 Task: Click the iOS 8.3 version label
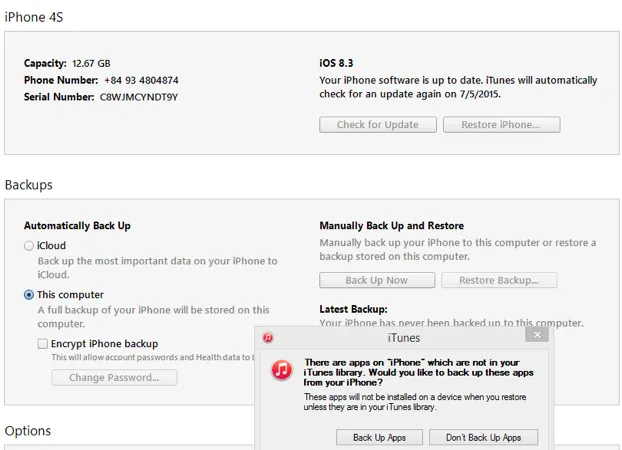tap(337, 63)
